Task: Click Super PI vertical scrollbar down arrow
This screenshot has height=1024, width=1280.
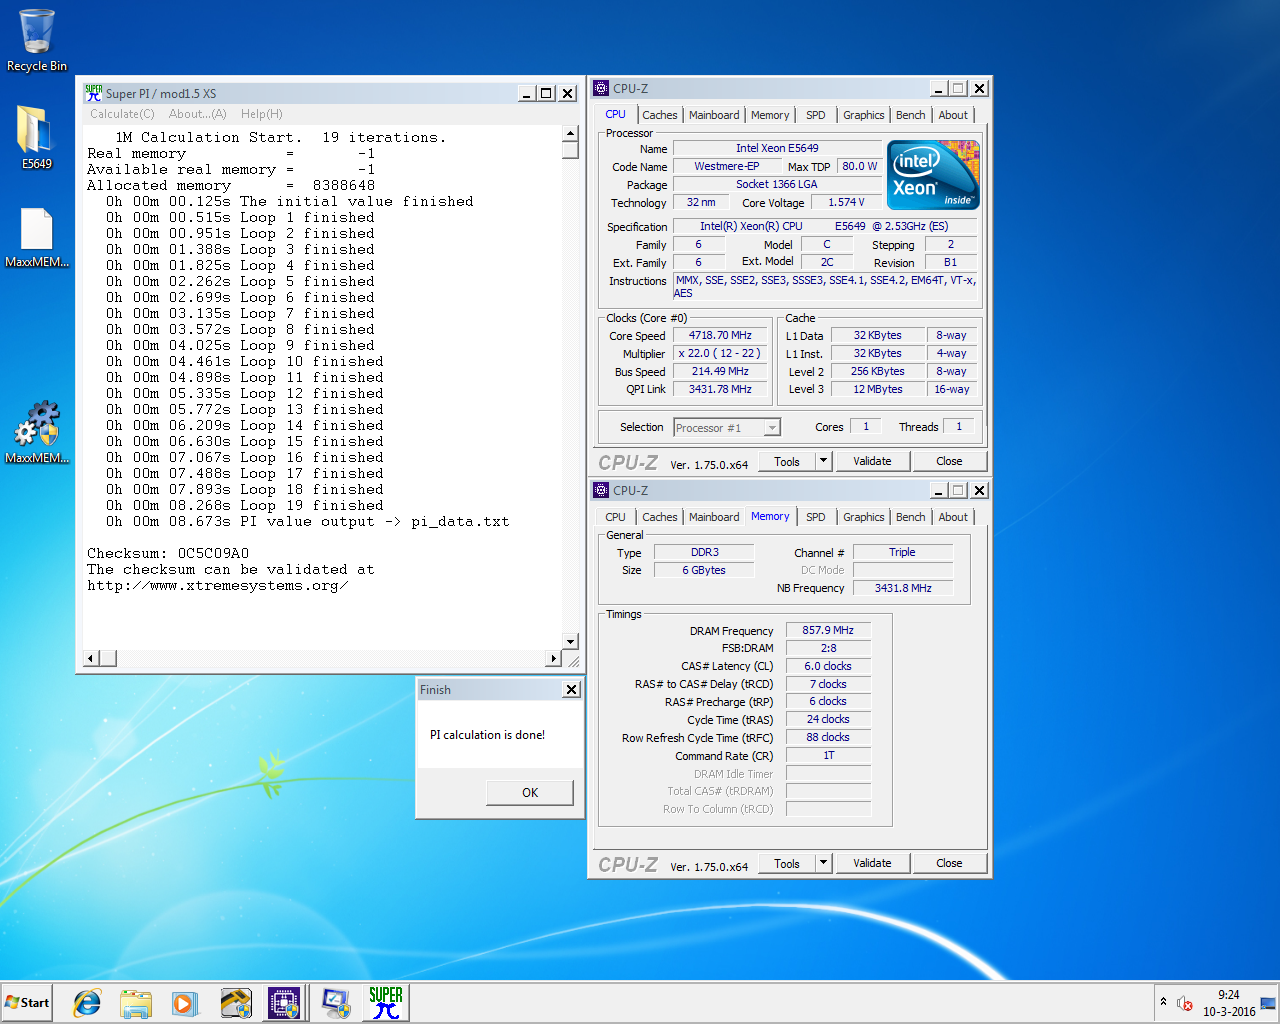Action: click(570, 642)
